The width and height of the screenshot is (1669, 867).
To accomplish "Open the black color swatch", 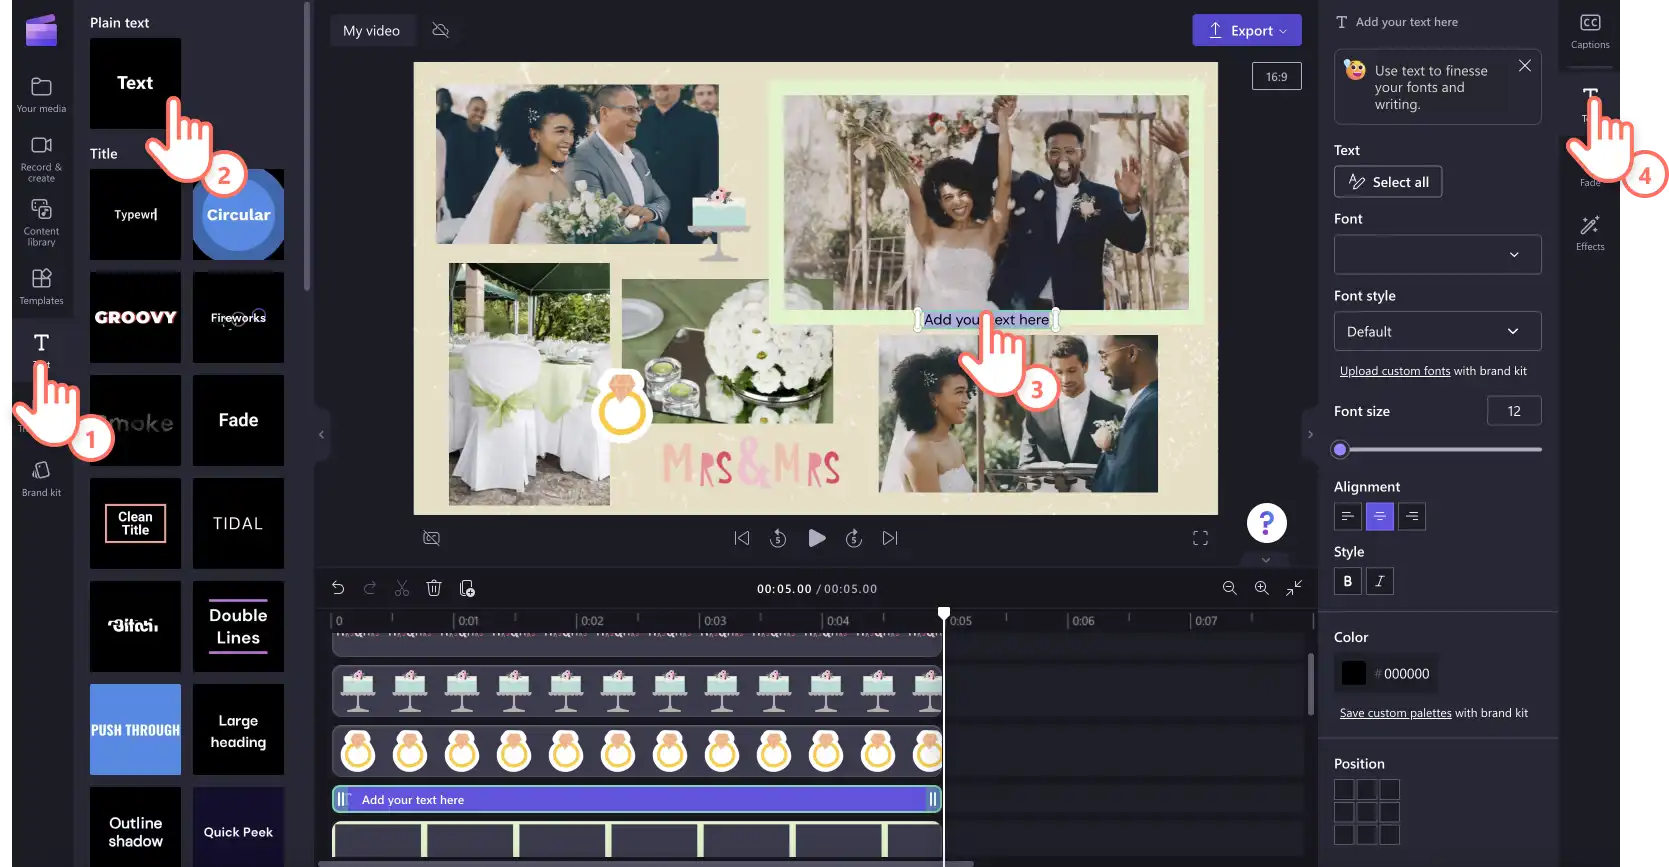I will tap(1353, 674).
